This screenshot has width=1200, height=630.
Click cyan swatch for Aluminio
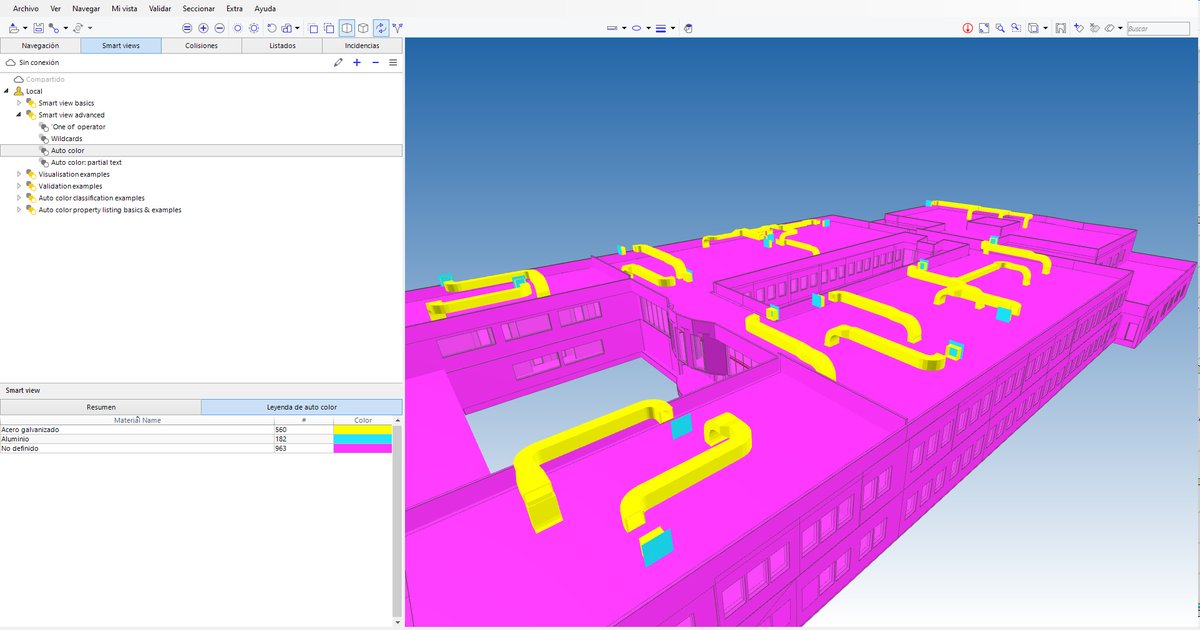click(x=363, y=439)
